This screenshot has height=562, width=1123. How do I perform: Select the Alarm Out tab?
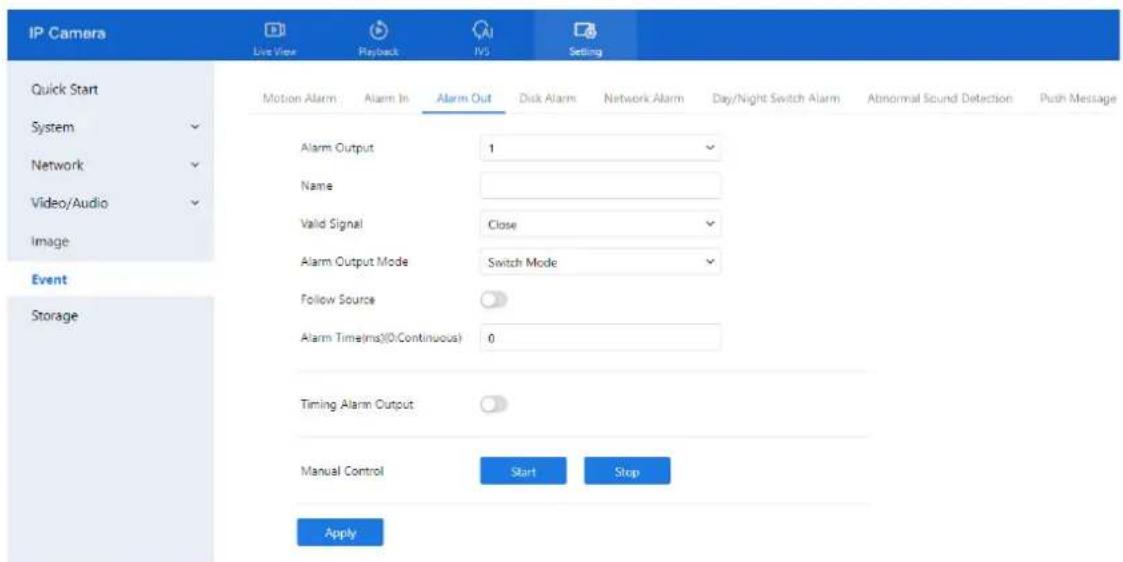464,99
